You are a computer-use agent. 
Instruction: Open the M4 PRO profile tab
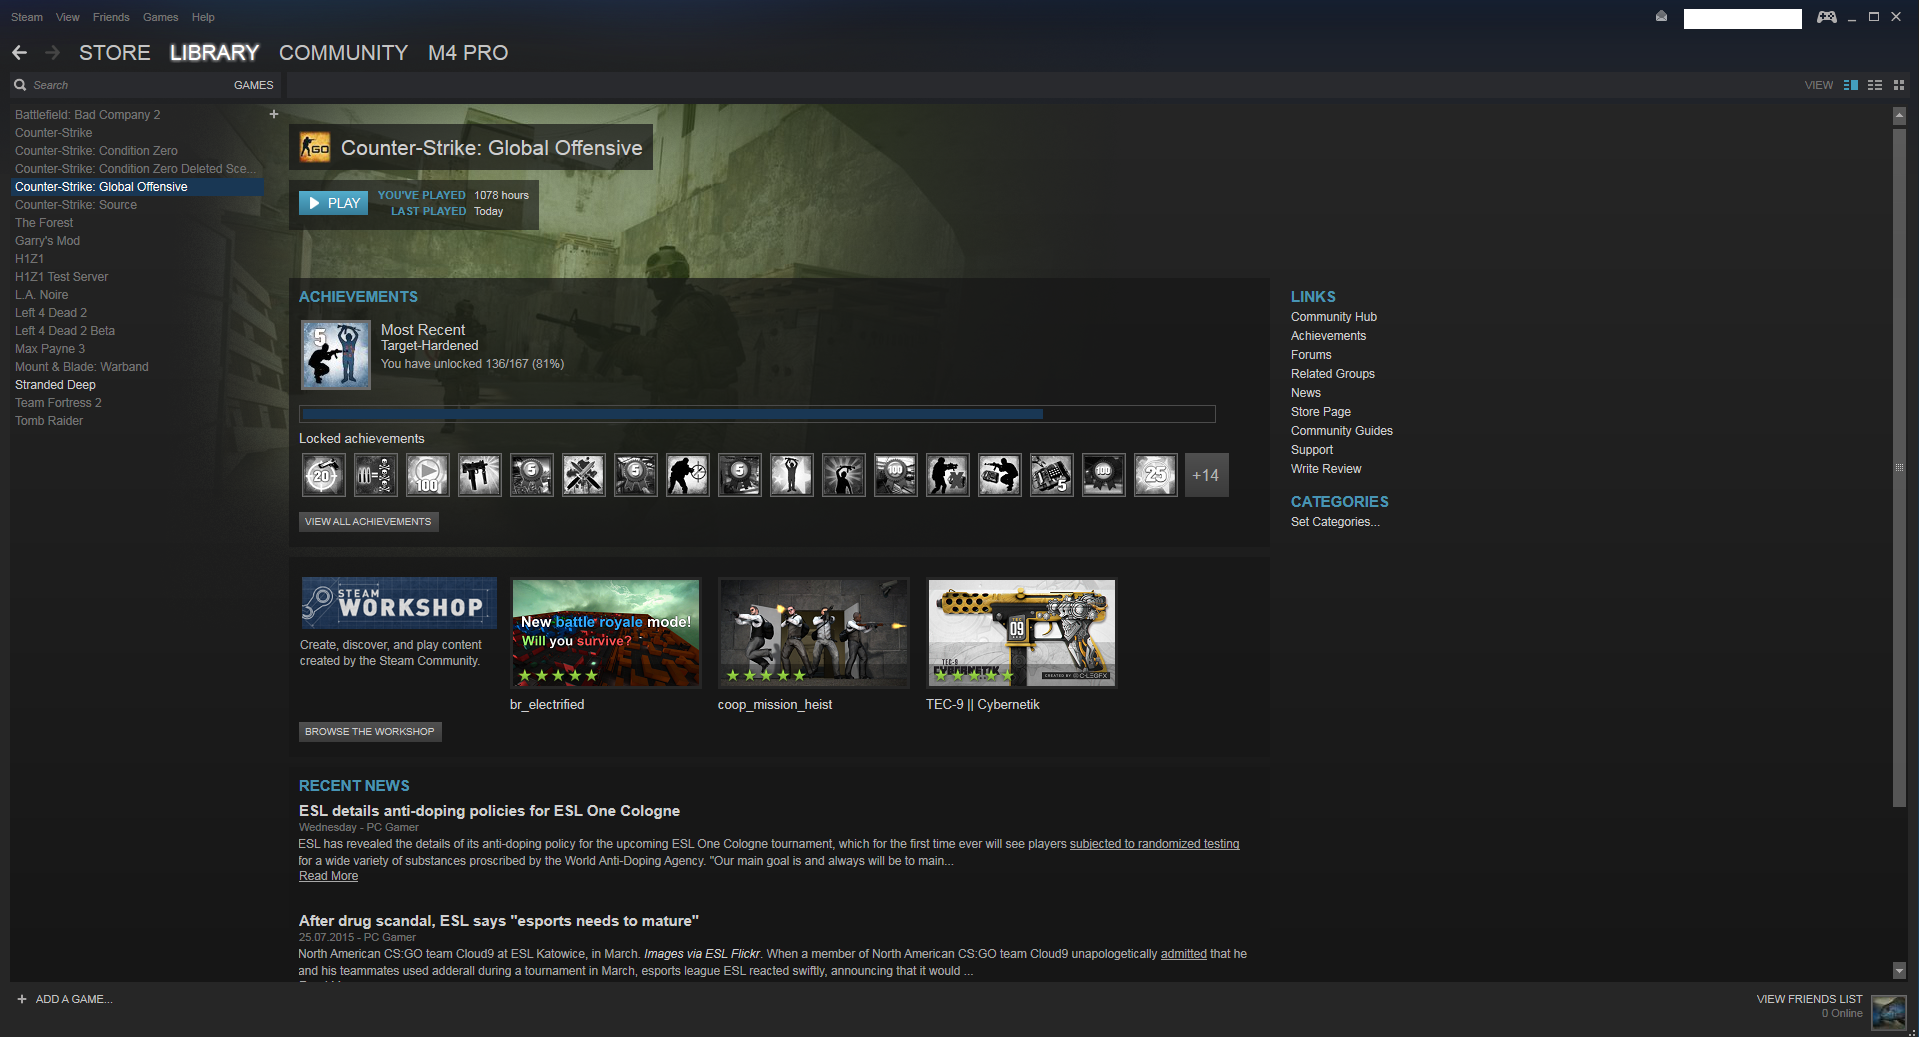[468, 53]
